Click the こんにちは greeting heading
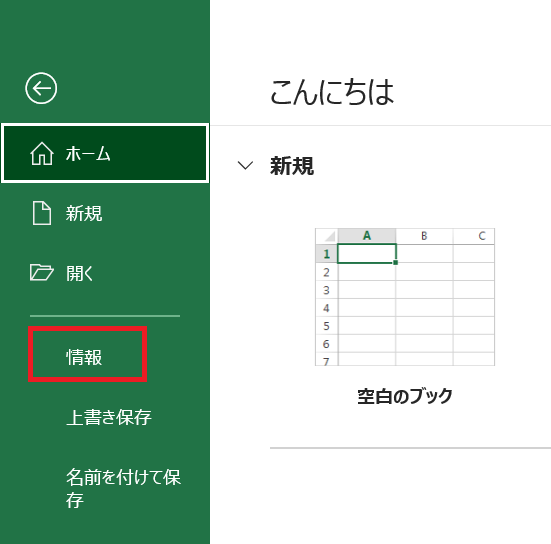Viewport: 551px width, 544px height. [332, 92]
